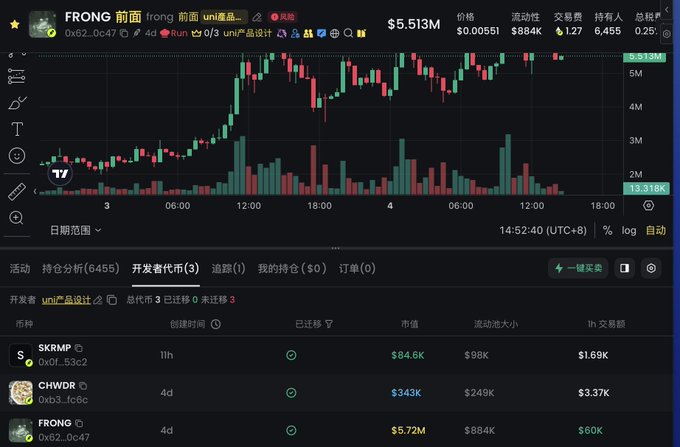Copy the FRONG address in table row
The image size is (680, 447).
pyautogui.click(x=79, y=423)
